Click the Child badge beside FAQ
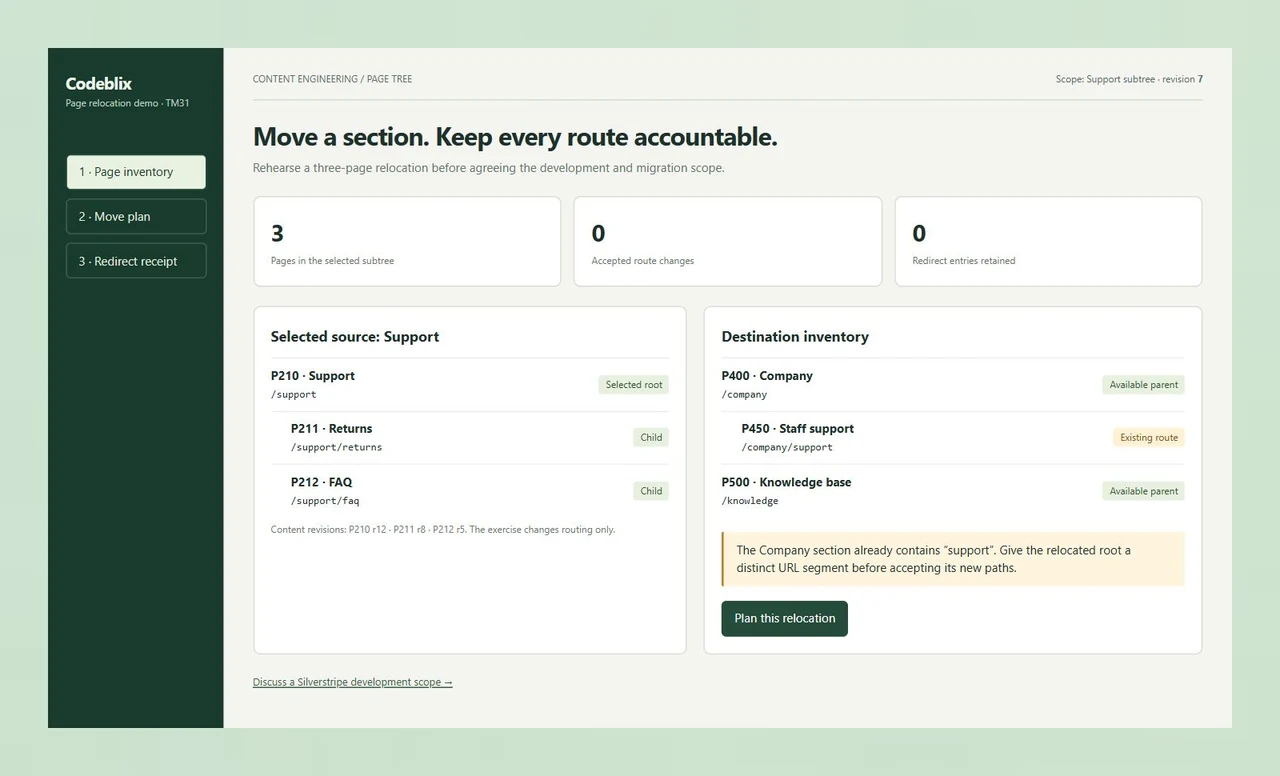This screenshot has width=1280, height=776. point(651,491)
